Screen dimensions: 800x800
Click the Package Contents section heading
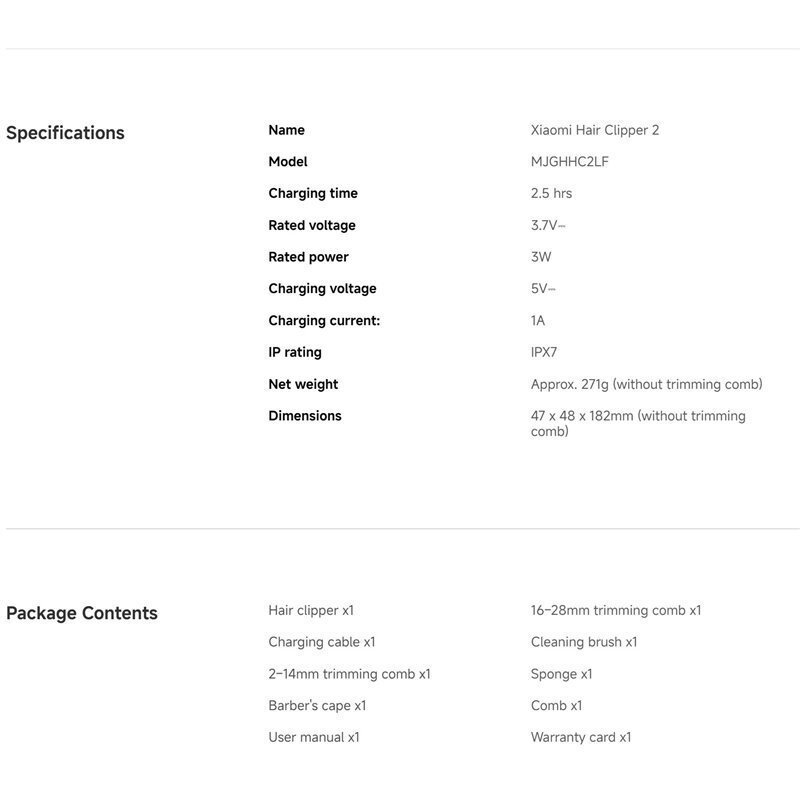pos(82,613)
